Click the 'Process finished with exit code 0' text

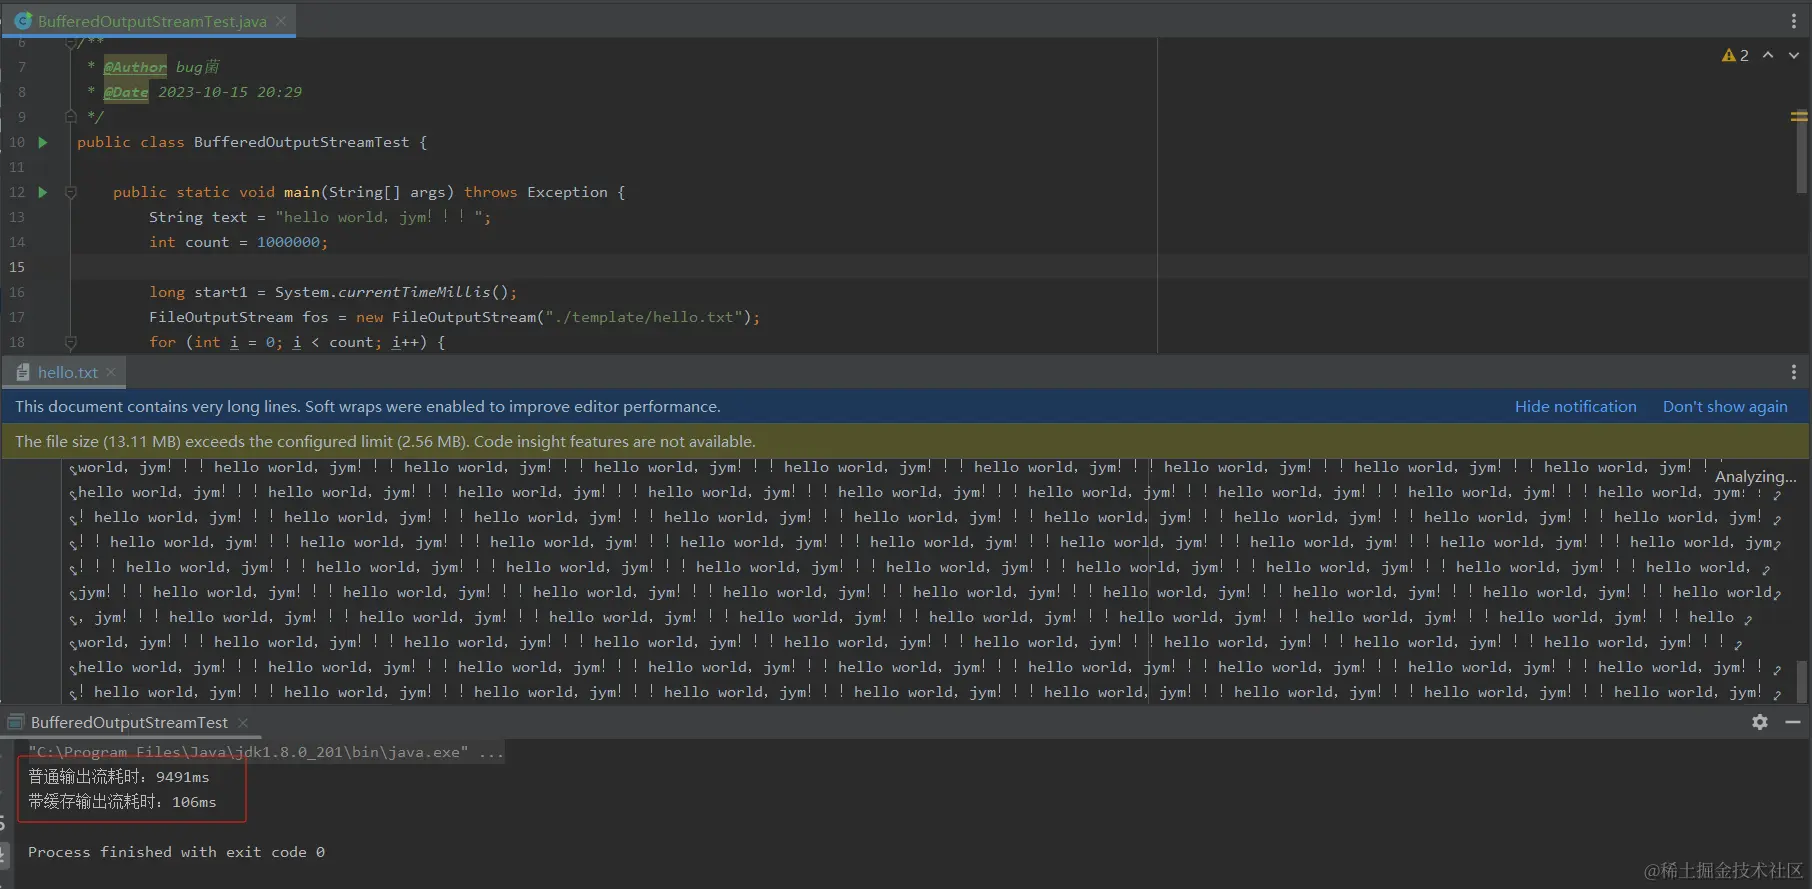pos(176,852)
